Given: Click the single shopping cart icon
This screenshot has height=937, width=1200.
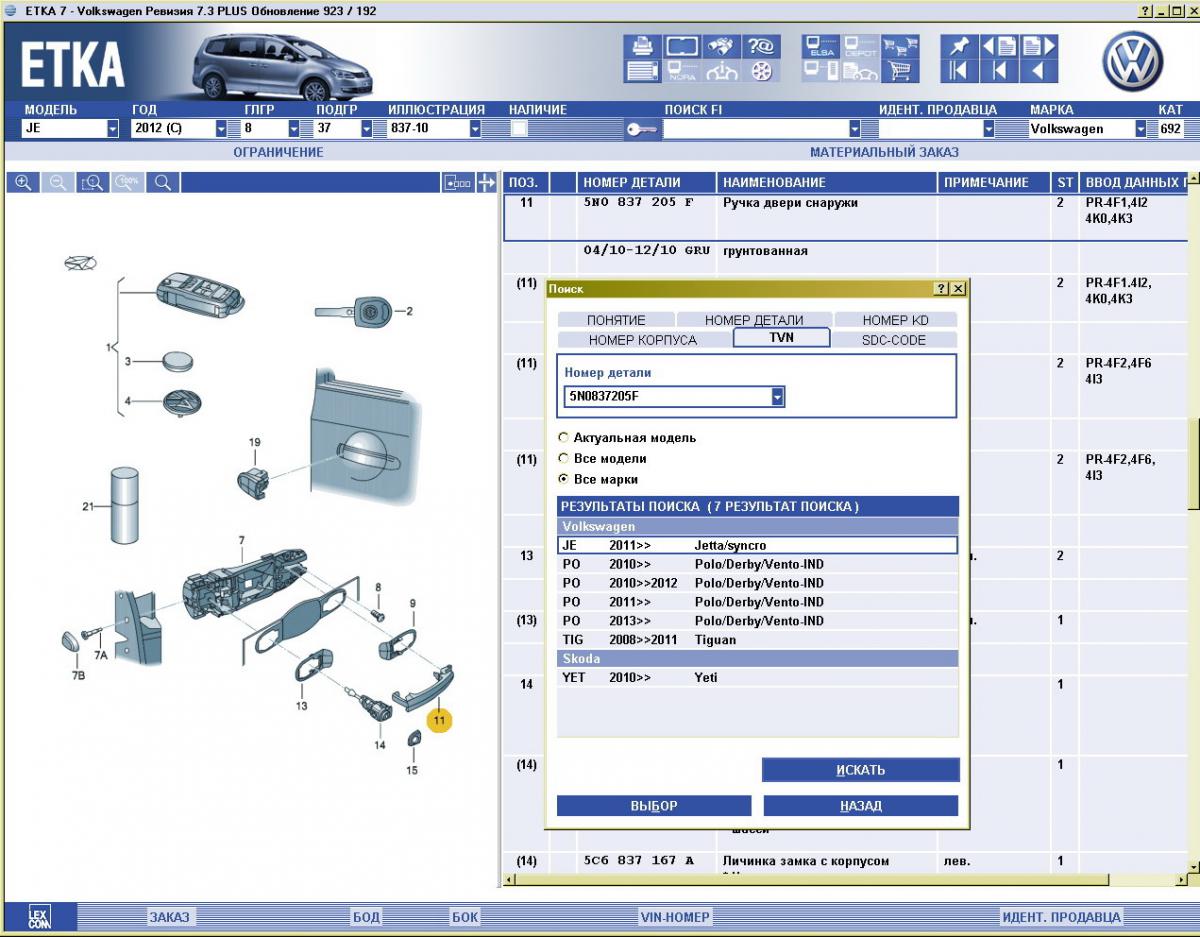Looking at the screenshot, I should [900, 71].
